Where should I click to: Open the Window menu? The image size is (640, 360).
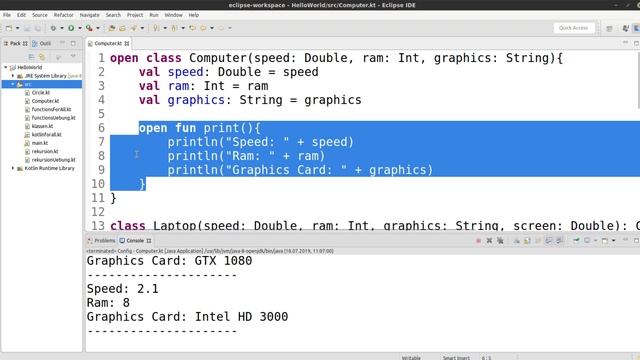[x=173, y=15]
